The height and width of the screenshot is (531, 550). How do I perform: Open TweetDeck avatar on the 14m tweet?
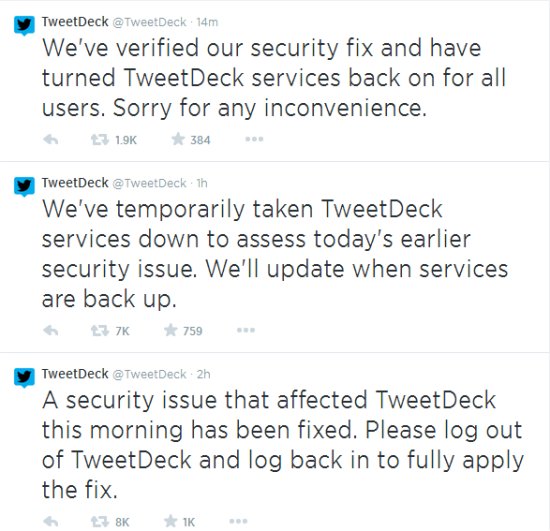tap(24, 26)
